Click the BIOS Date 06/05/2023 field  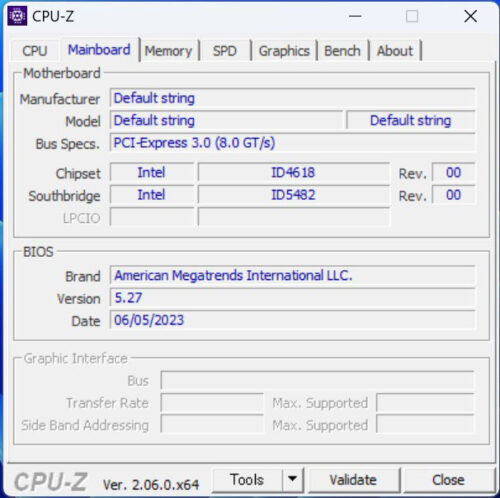(293, 320)
